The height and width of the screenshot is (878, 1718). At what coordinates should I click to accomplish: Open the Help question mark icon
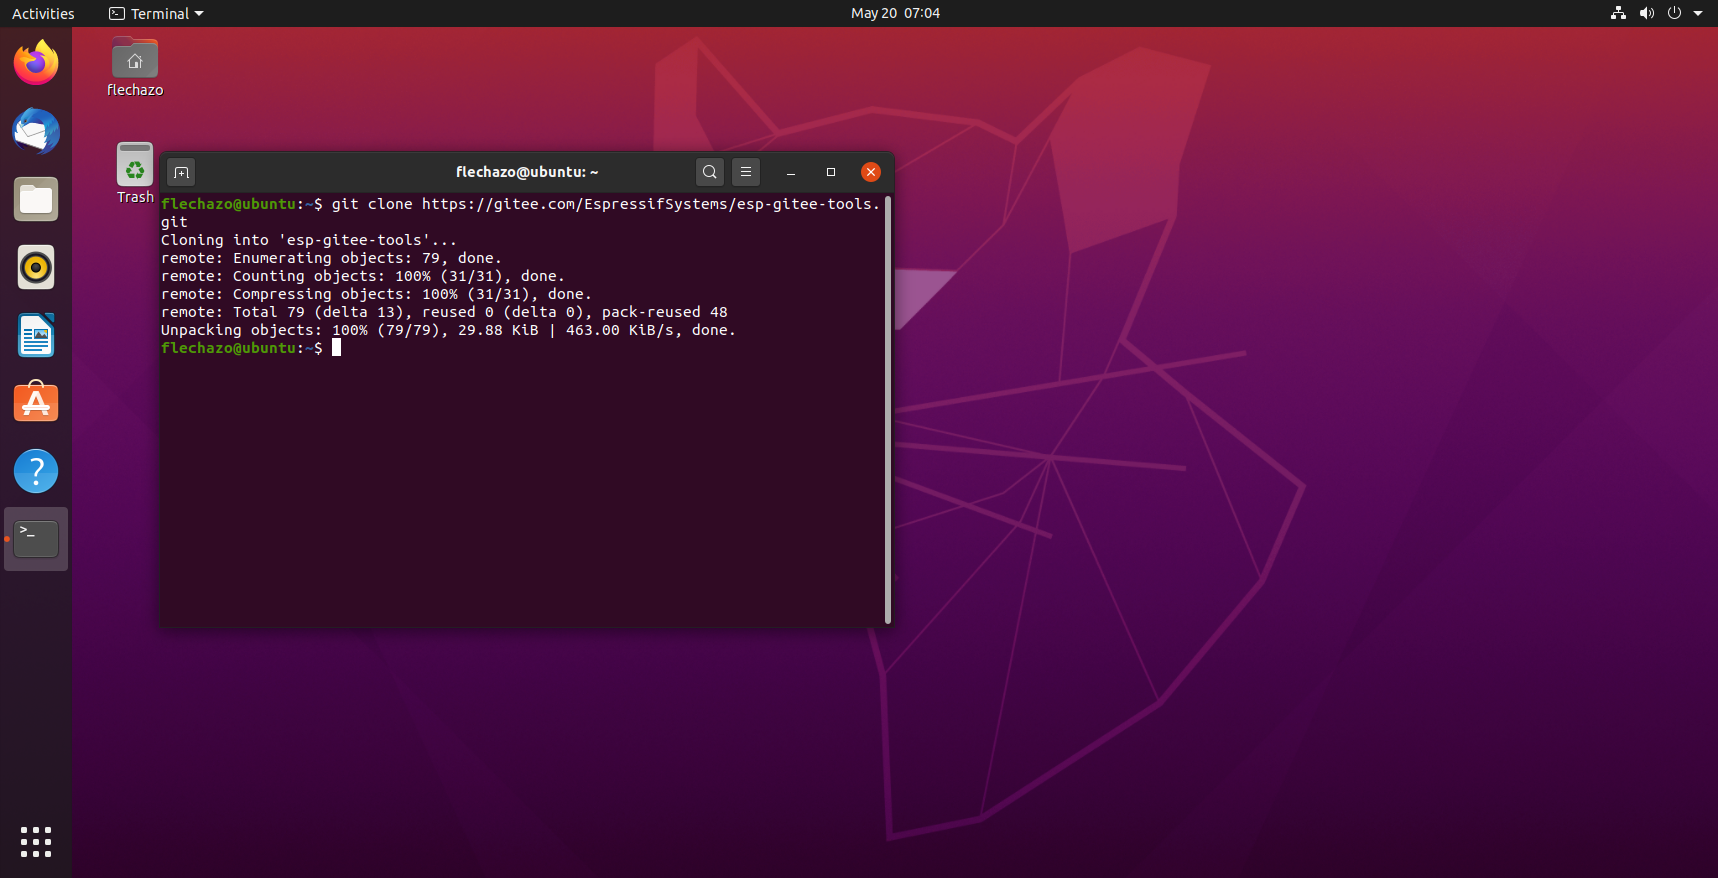(36, 471)
